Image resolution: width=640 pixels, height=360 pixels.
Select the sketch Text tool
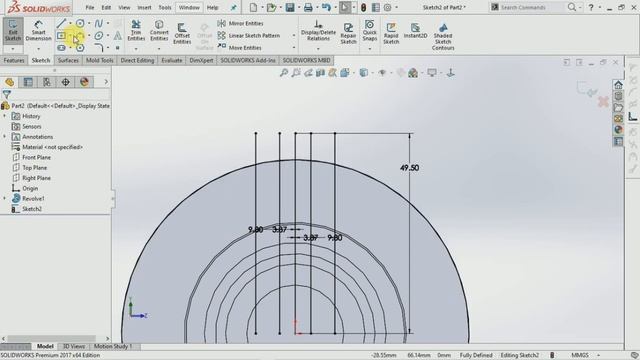tap(118, 36)
